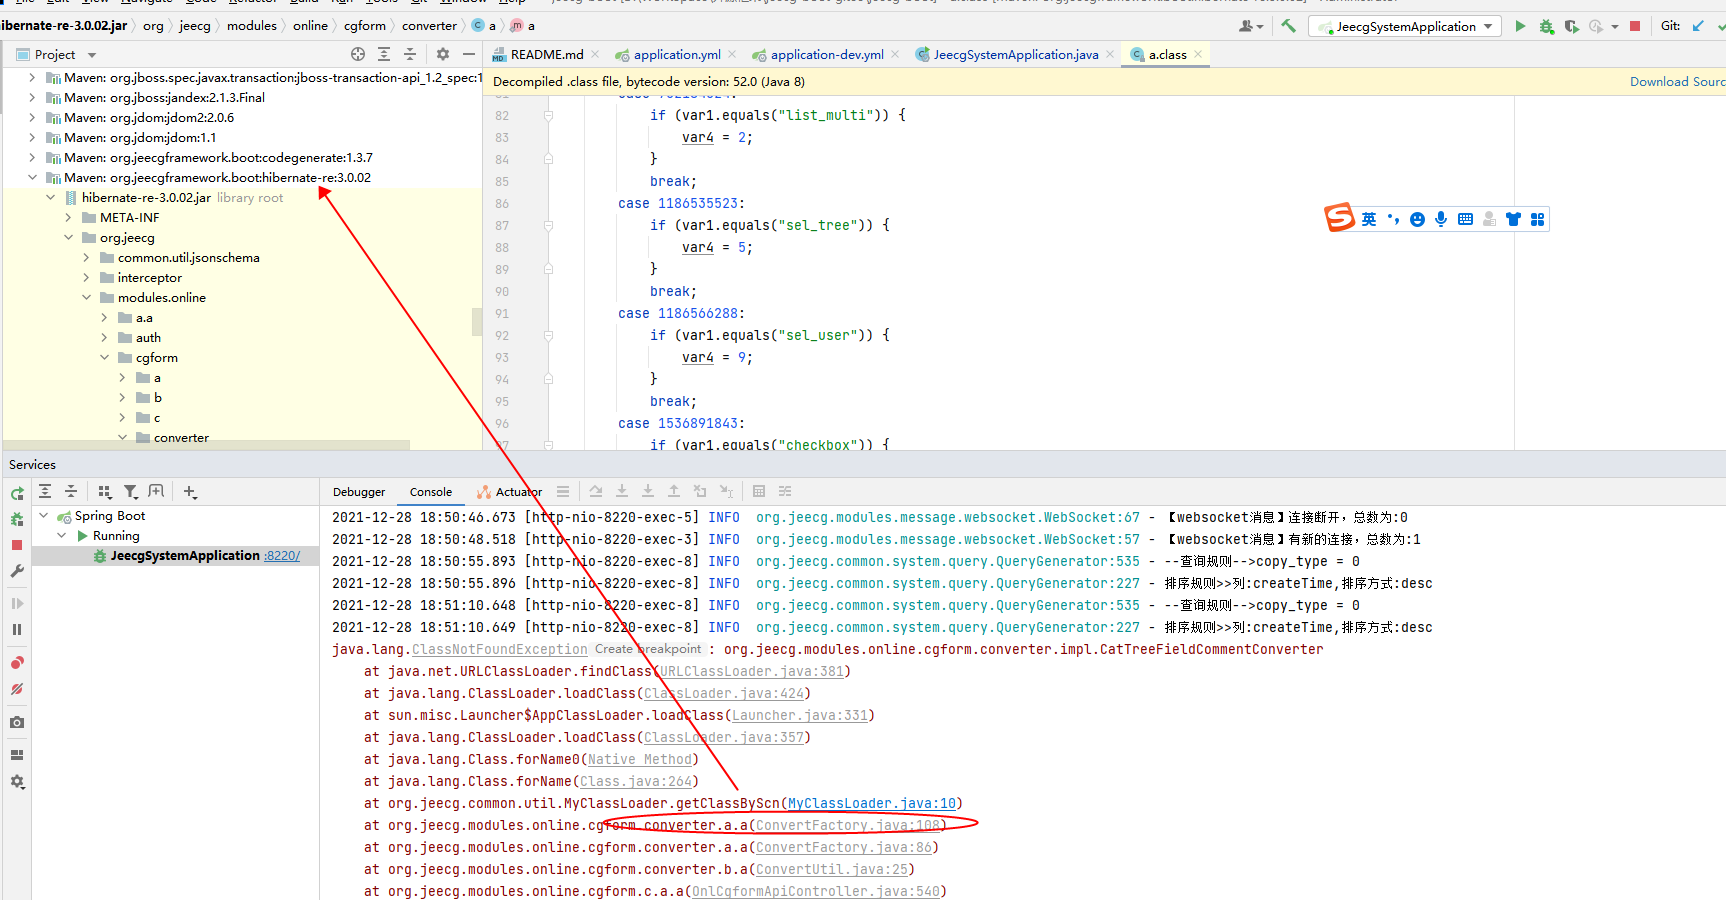
Task: Expand the interceptor package node
Action: pyautogui.click(x=87, y=277)
